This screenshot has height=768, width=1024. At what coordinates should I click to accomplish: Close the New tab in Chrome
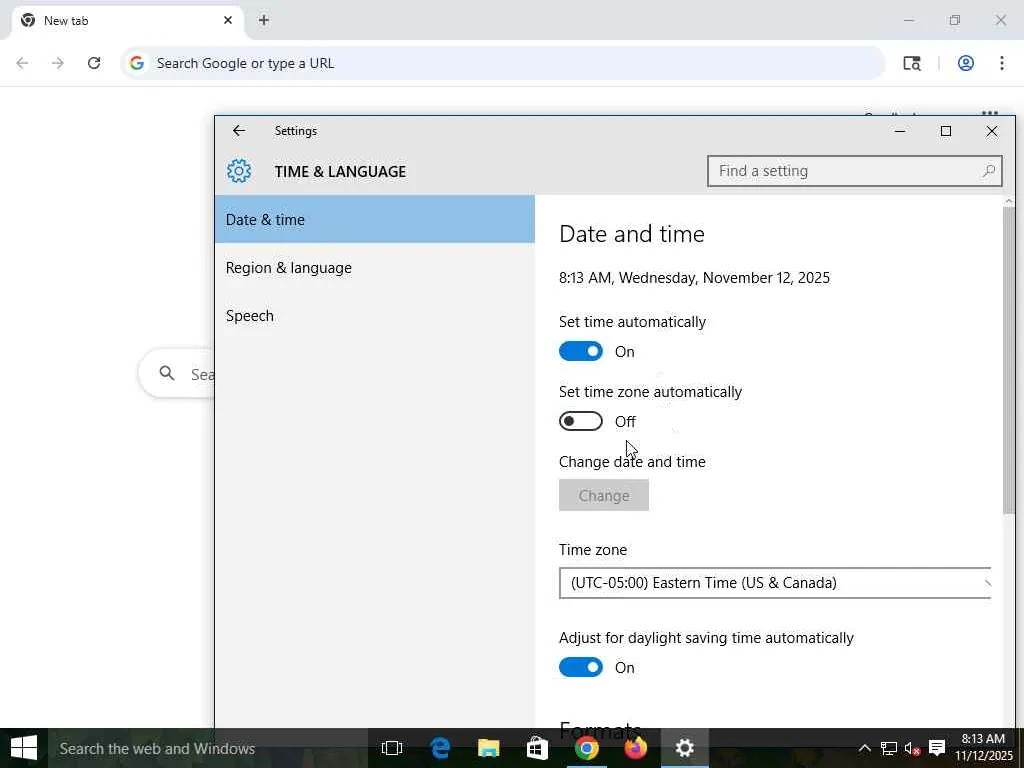click(x=228, y=20)
